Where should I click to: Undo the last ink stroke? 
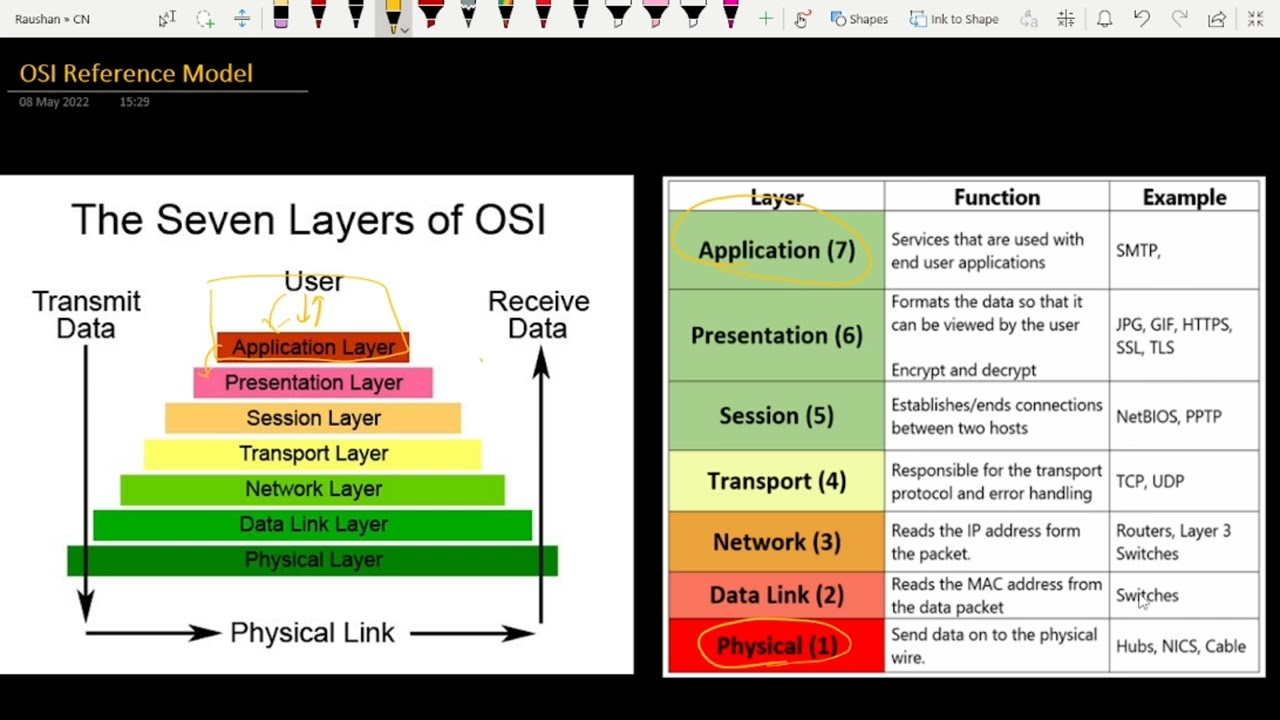(1142, 19)
